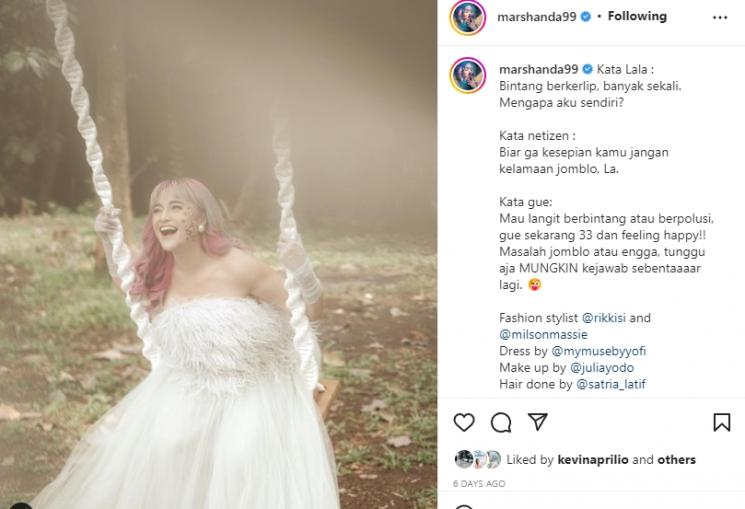
Task: Visit @juliayodo makeup credit
Action: (x=603, y=367)
